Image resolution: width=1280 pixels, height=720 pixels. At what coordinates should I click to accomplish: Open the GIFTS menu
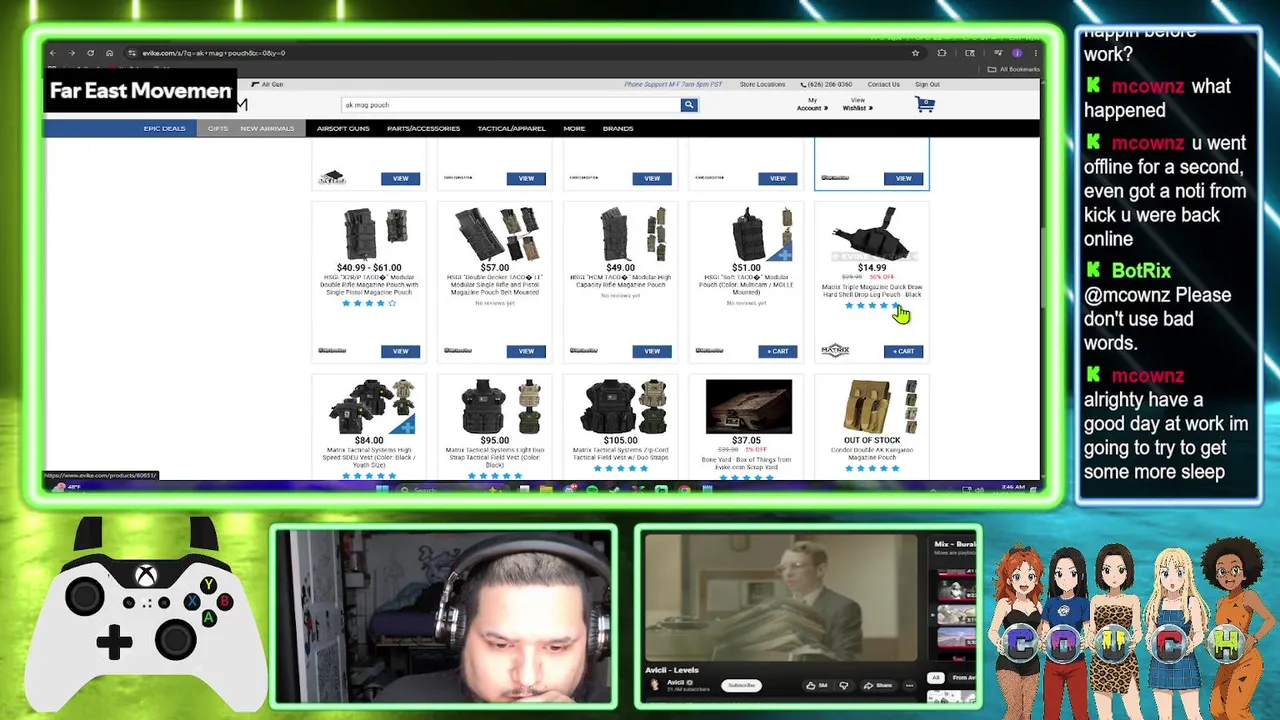[218, 128]
